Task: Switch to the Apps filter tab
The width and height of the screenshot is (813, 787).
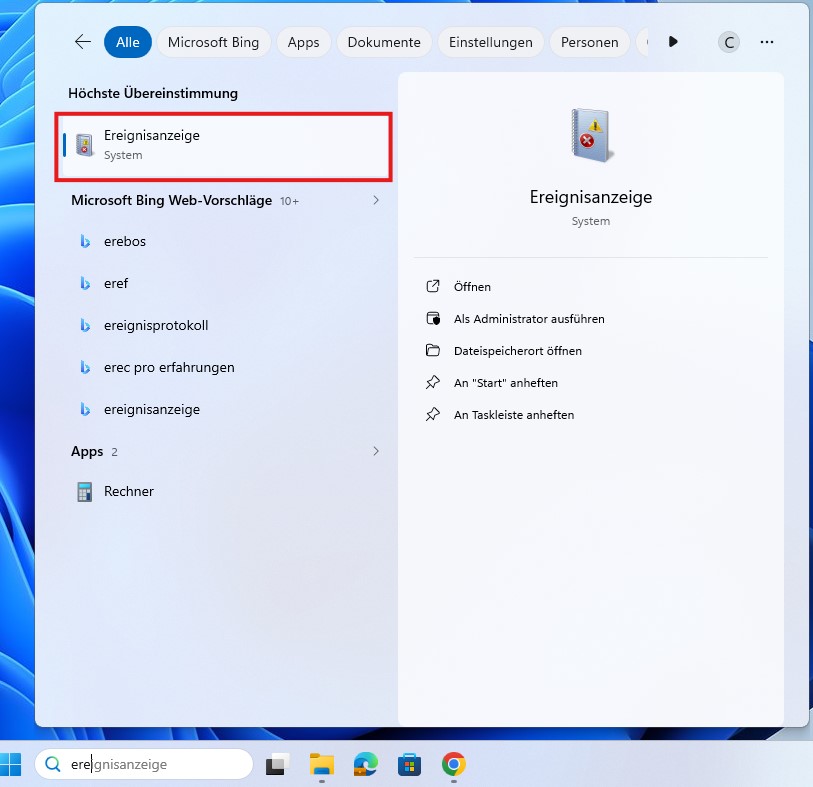Action: (x=303, y=42)
